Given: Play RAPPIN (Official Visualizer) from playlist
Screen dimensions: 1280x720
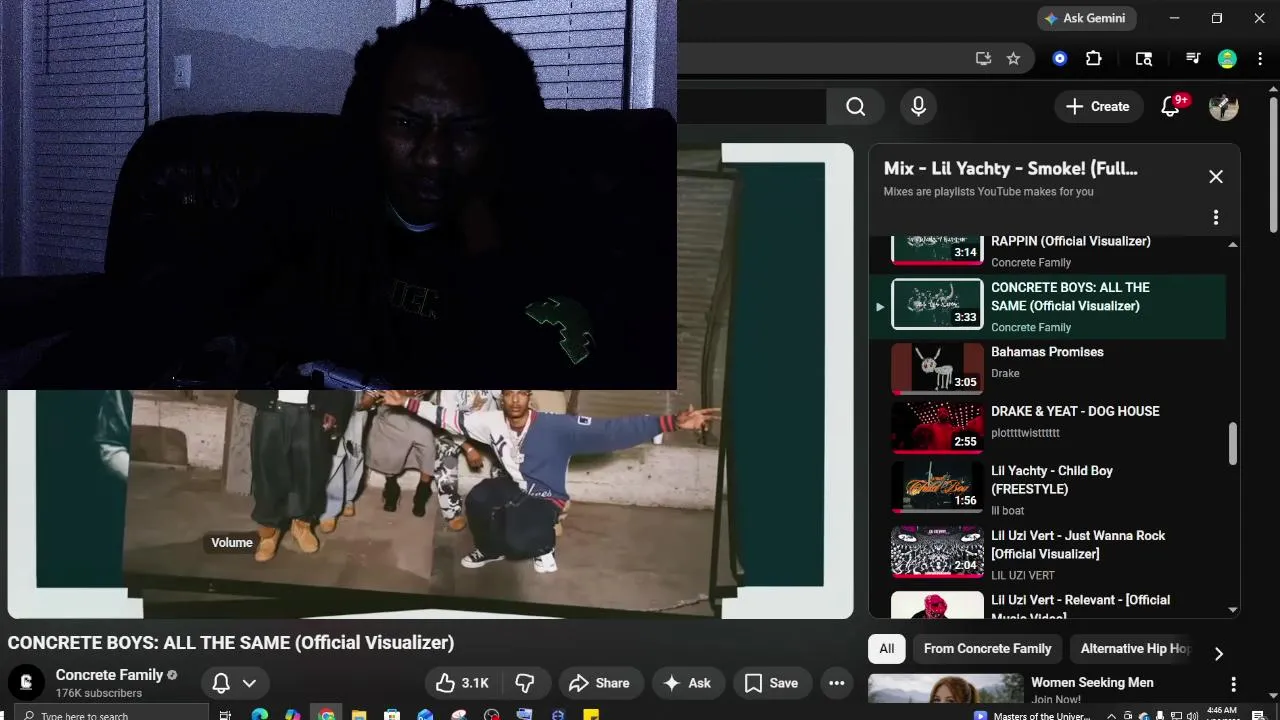Looking at the screenshot, I should 1071,241.
